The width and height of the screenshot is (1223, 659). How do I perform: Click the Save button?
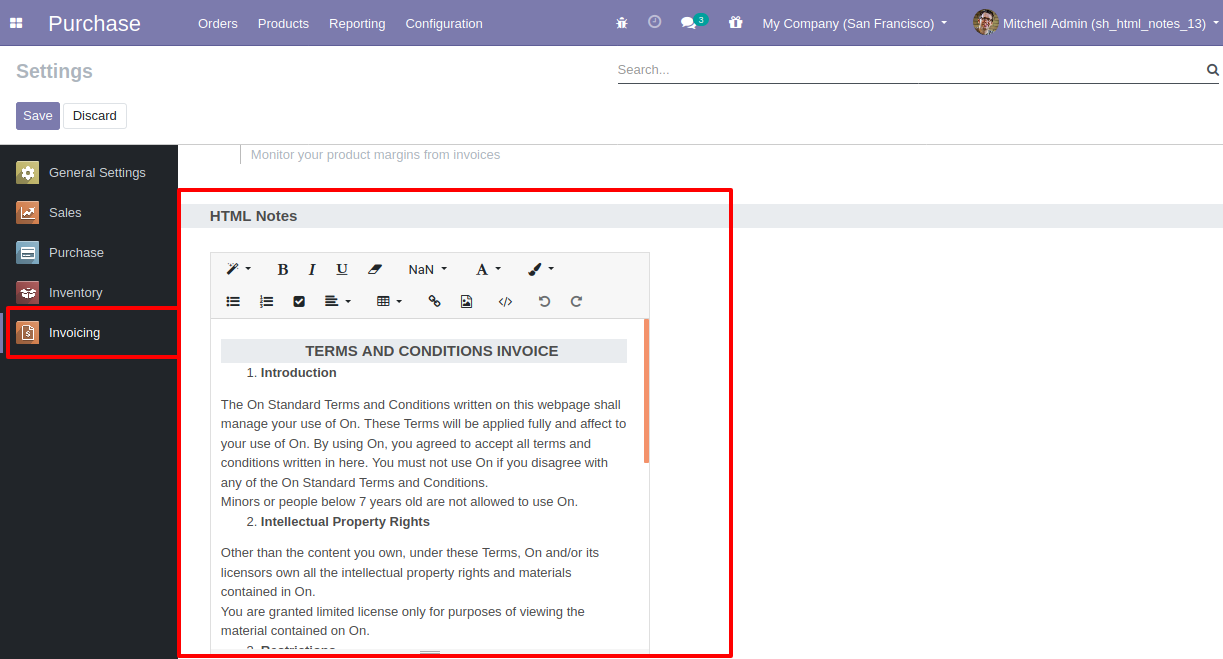38,116
